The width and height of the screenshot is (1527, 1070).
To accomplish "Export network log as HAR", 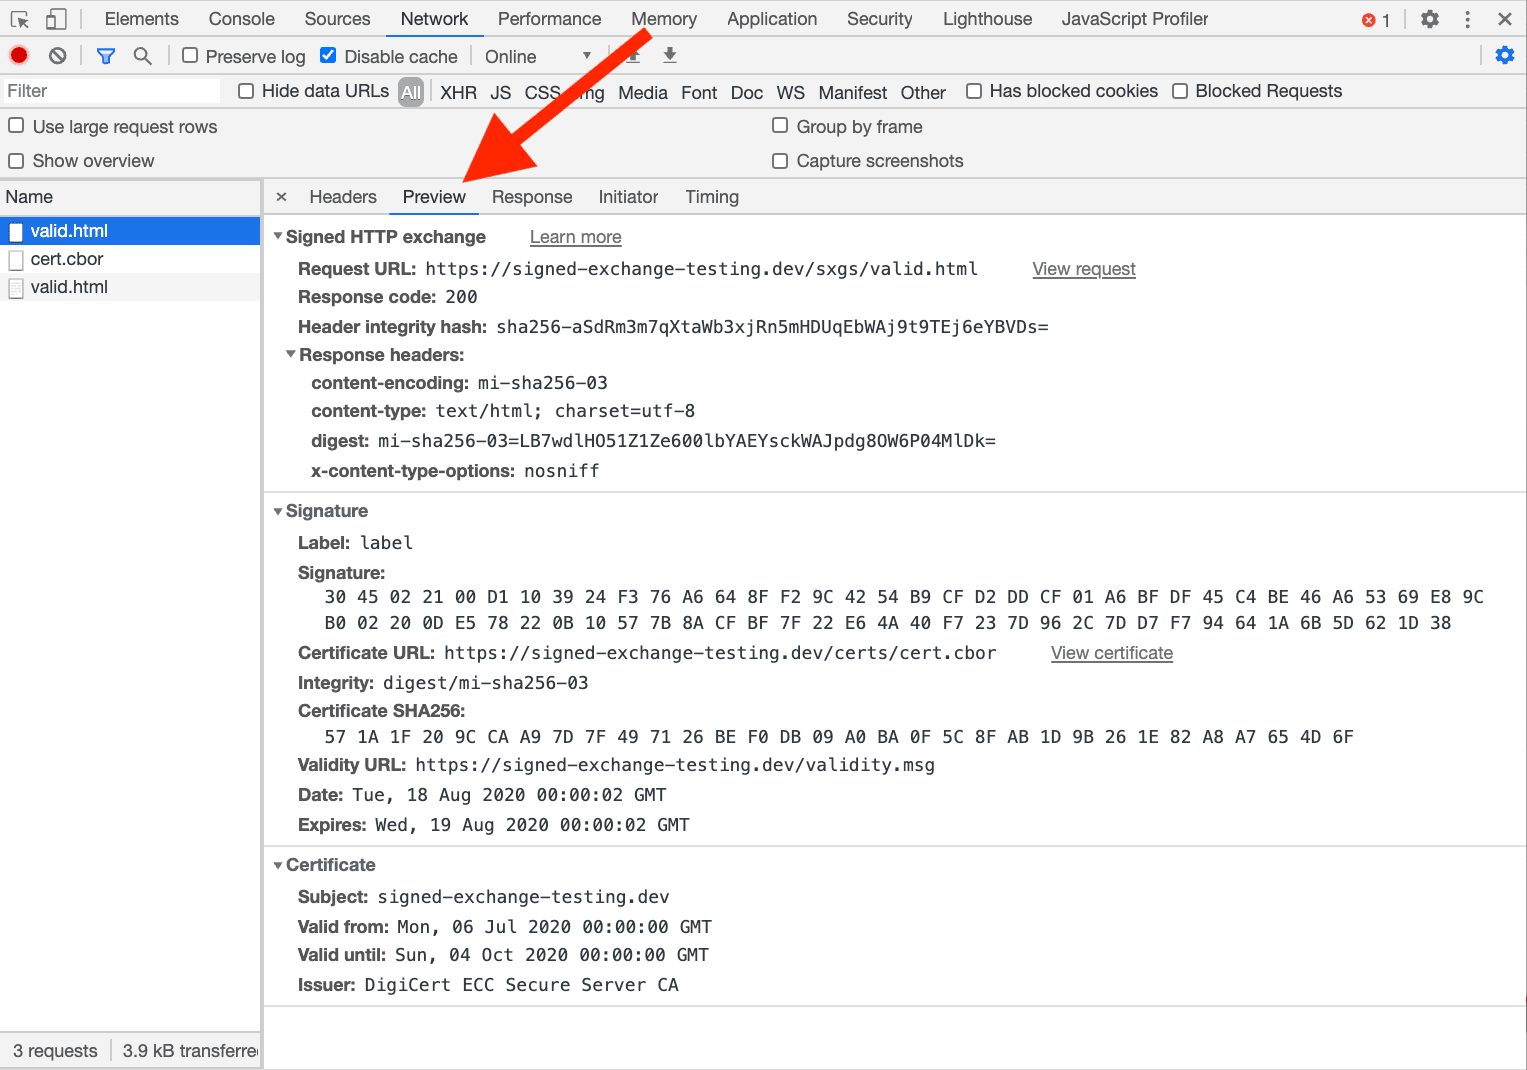I will [x=669, y=55].
